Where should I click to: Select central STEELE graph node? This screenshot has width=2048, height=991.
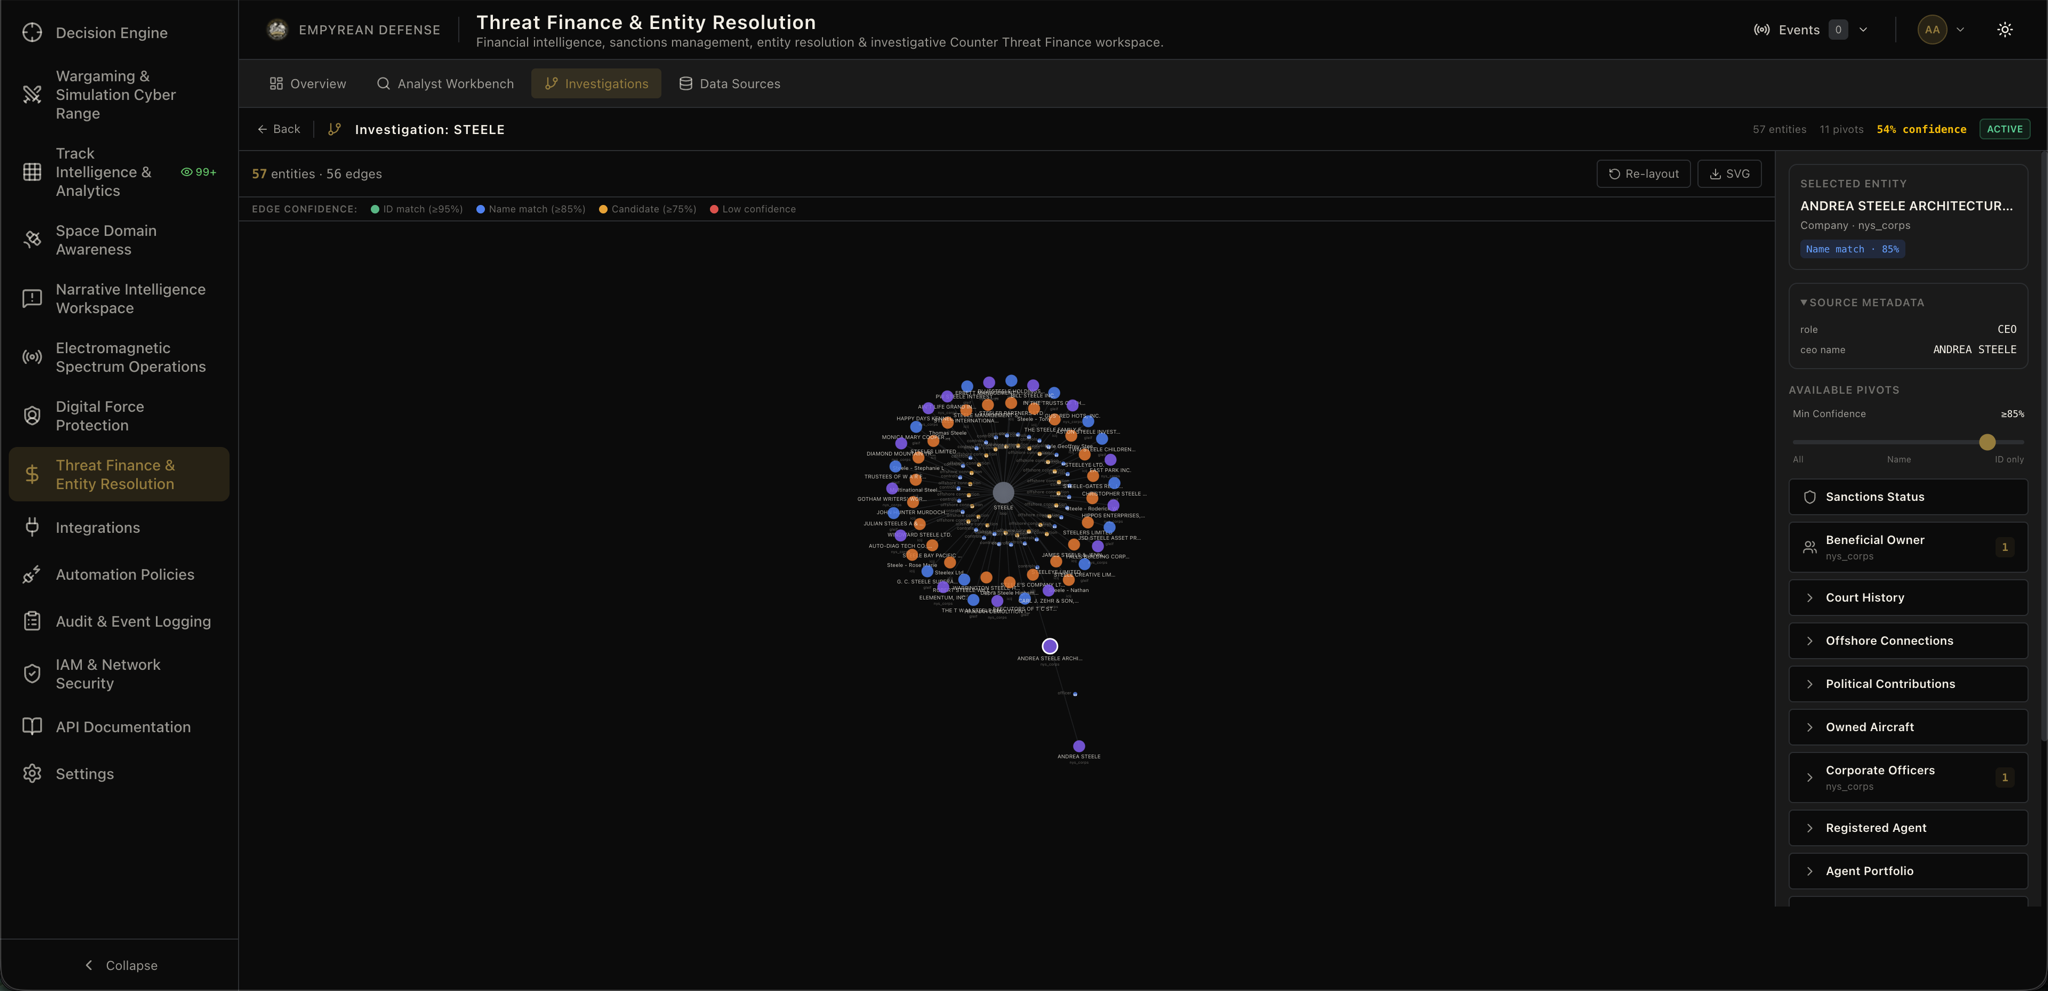pos(1003,492)
